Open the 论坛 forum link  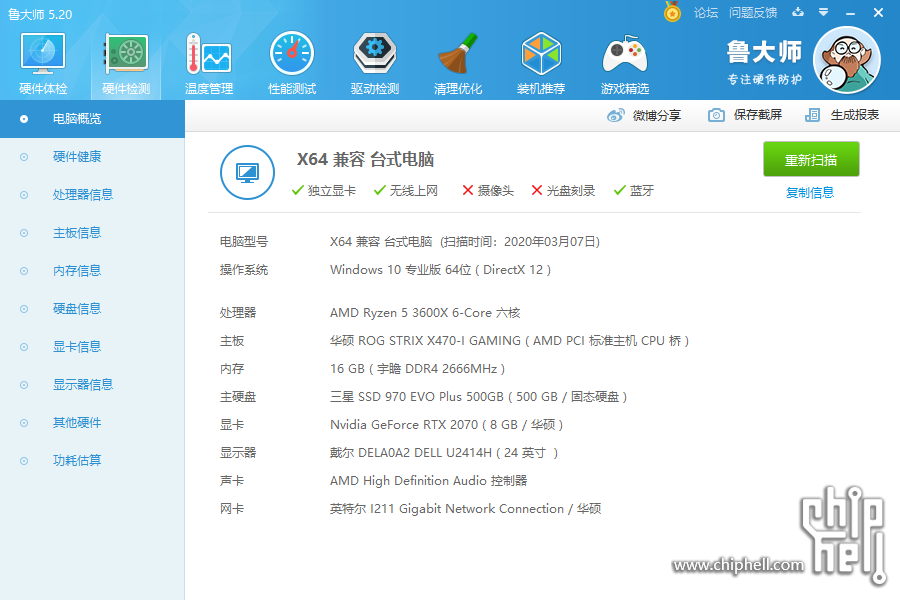coord(706,13)
